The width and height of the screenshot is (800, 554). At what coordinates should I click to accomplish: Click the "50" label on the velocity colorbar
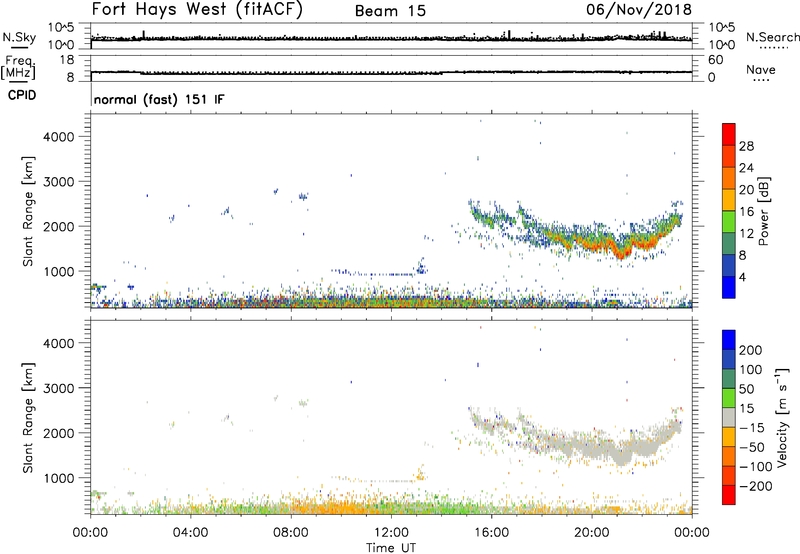(x=747, y=389)
